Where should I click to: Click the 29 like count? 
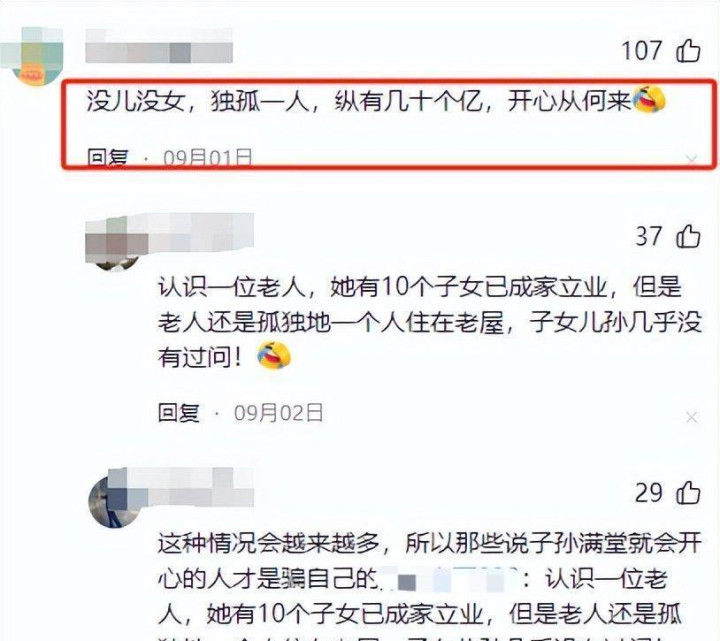649,493
